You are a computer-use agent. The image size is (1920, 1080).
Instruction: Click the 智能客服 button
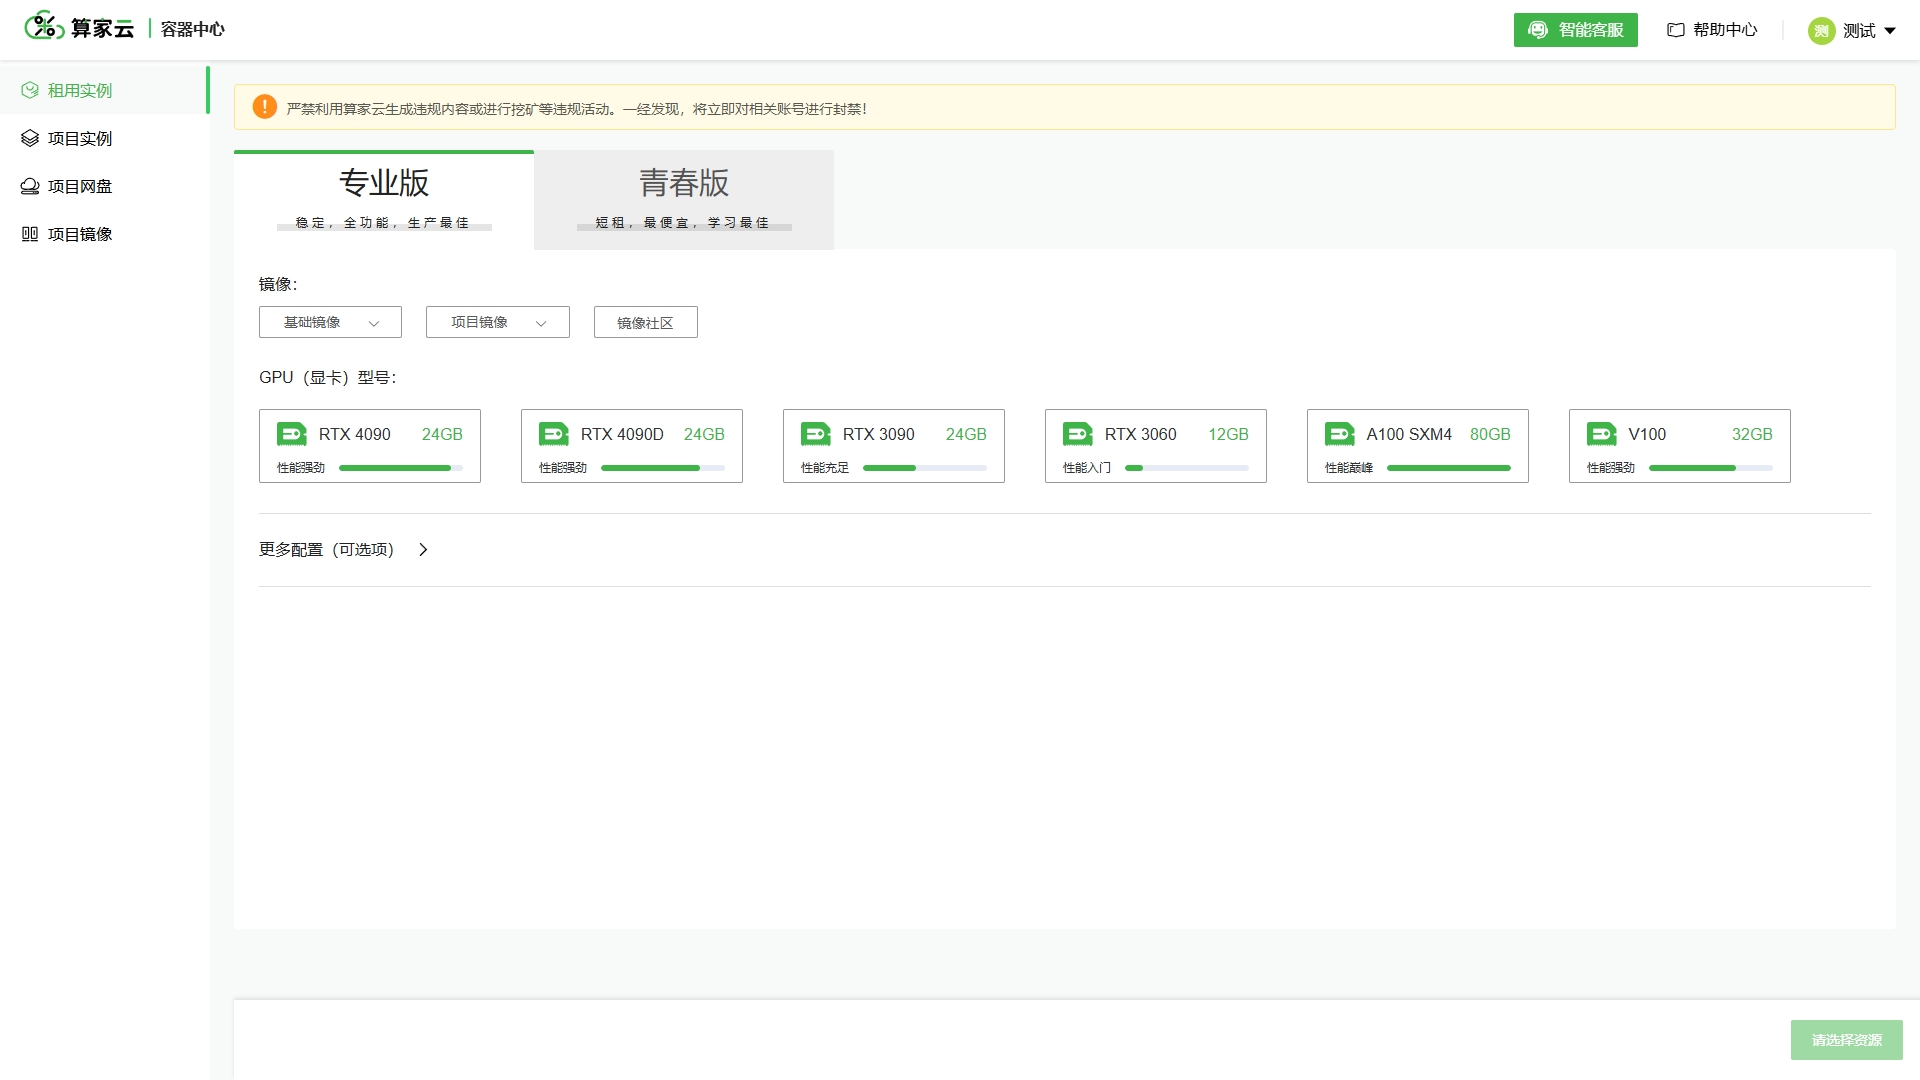click(x=1575, y=30)
